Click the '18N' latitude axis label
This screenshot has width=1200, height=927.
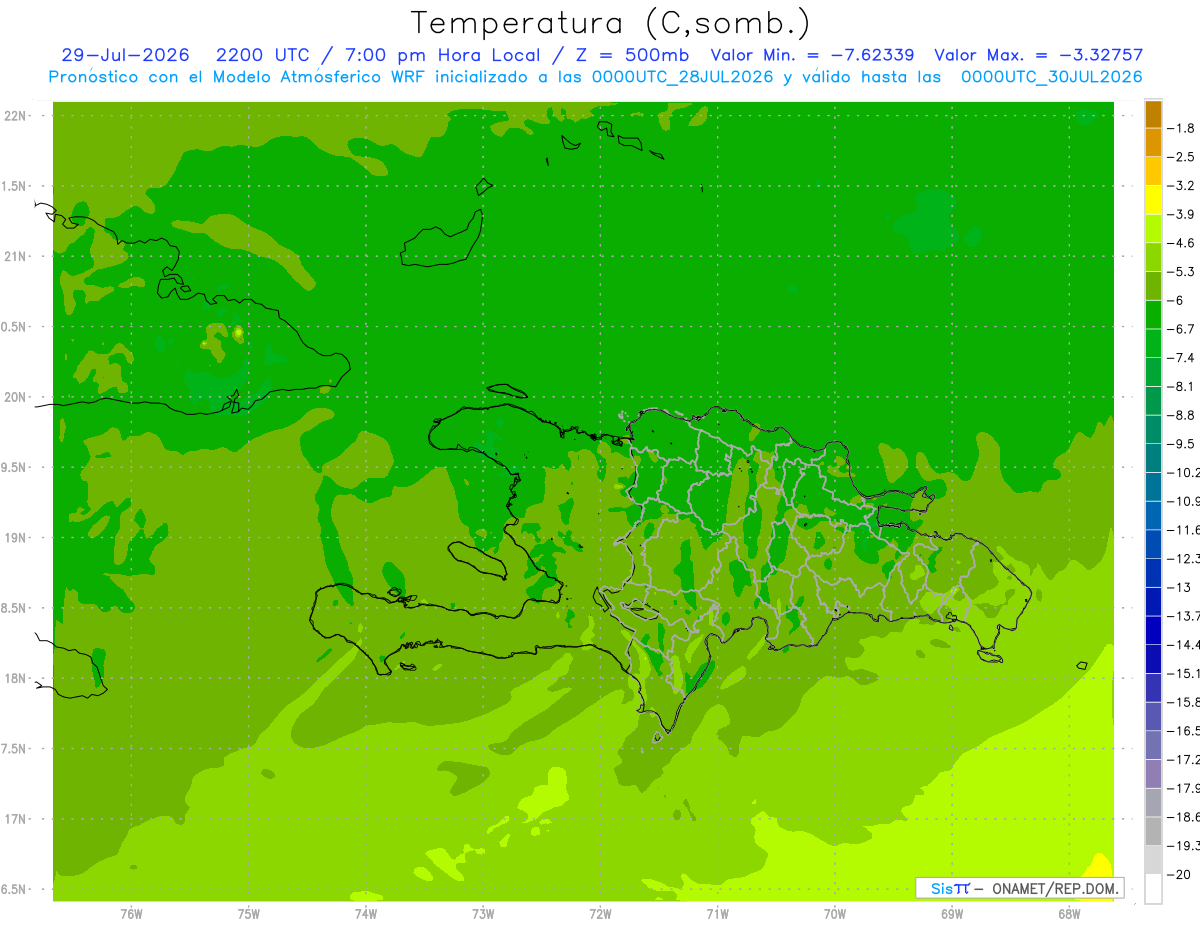pos(15,678)
